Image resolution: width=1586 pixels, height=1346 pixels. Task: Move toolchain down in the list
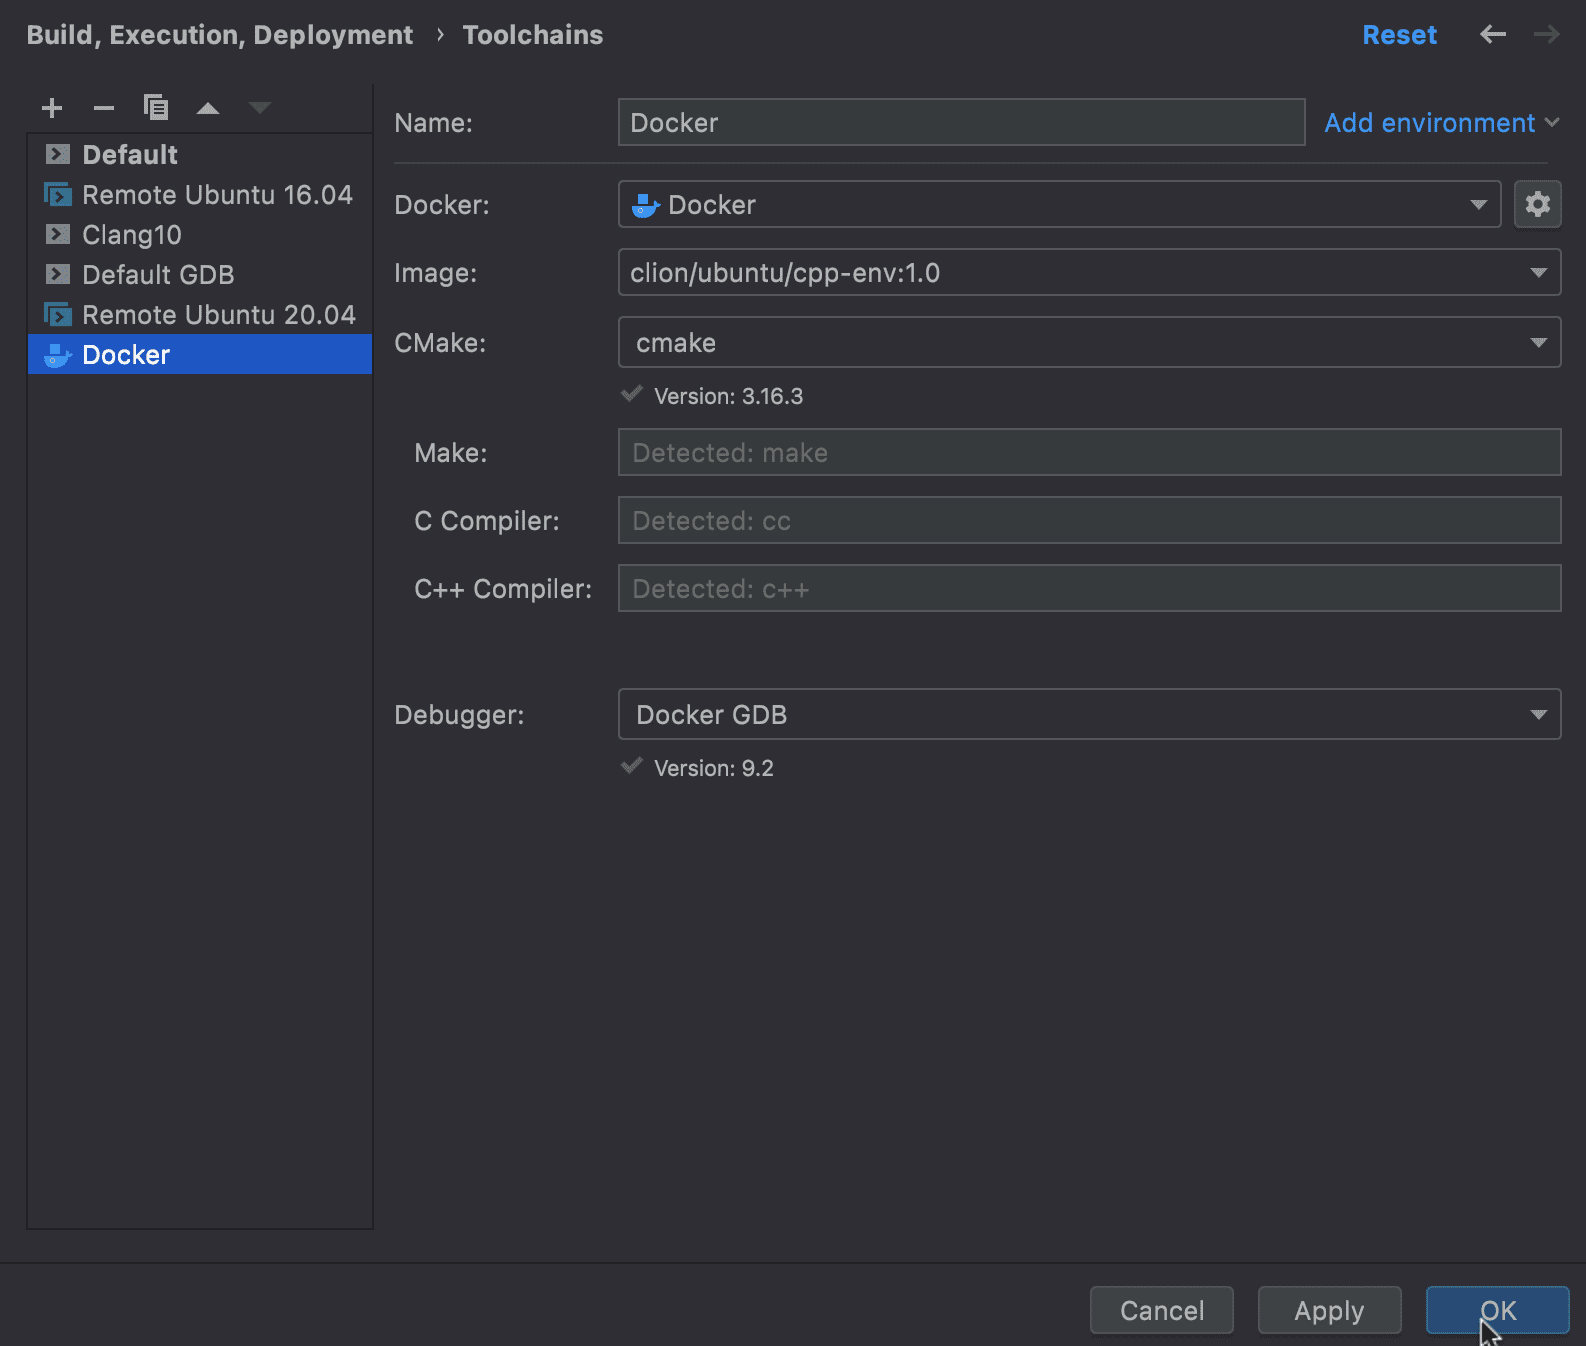point(260,108)
